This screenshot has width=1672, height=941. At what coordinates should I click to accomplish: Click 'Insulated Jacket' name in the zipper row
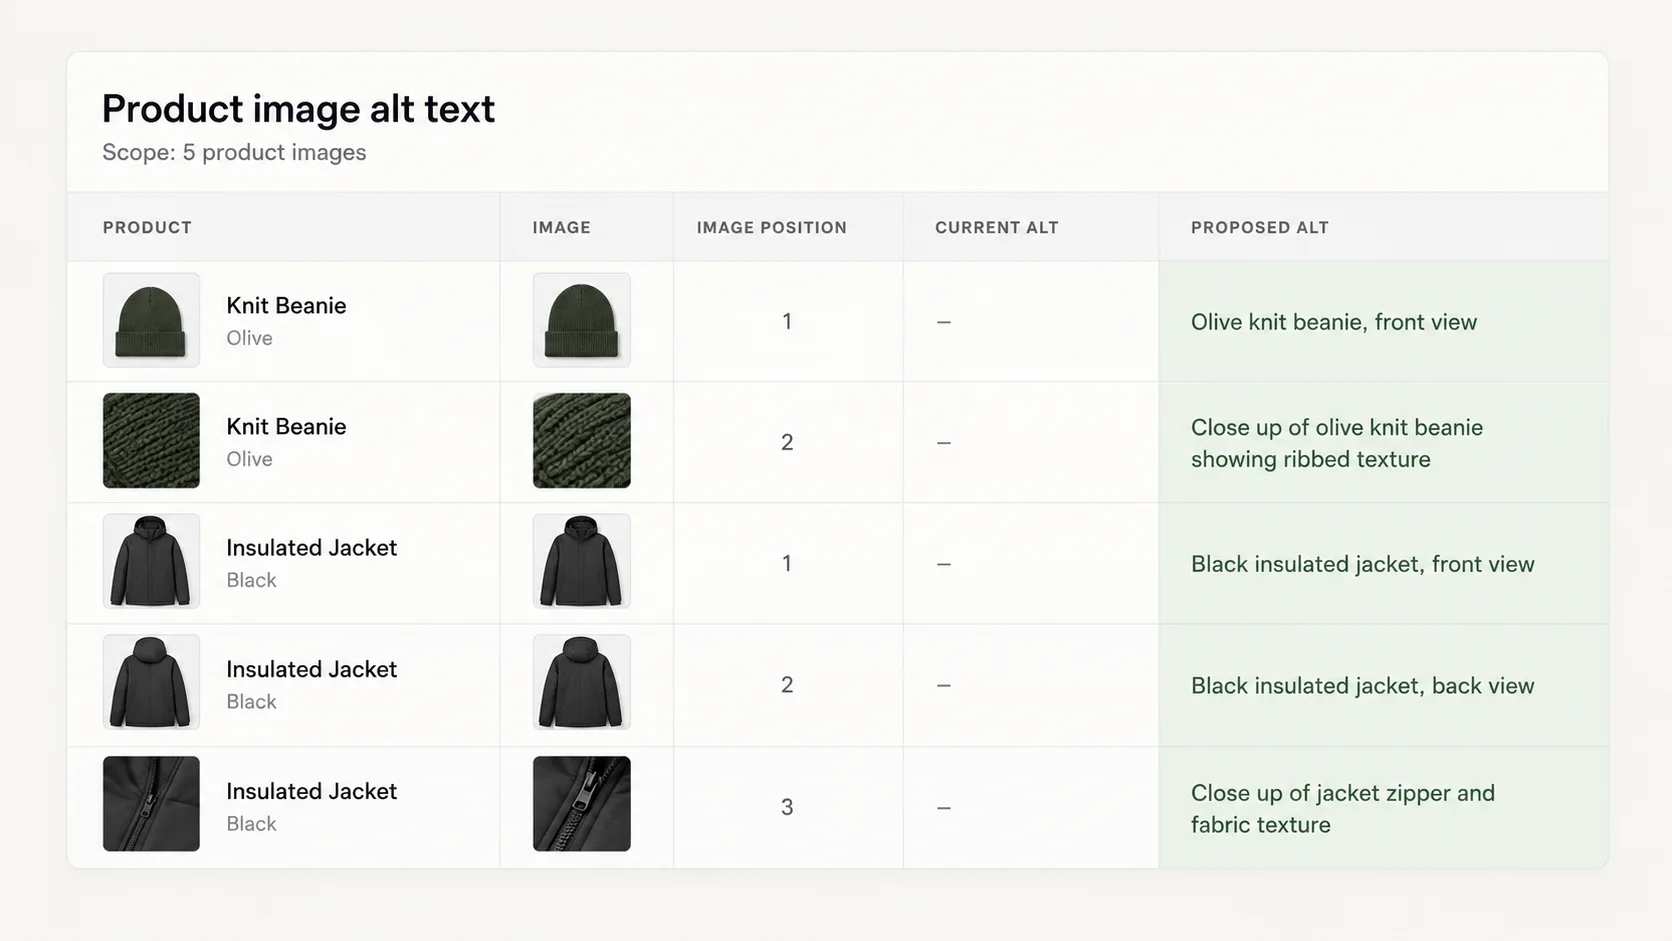point(311,791)
